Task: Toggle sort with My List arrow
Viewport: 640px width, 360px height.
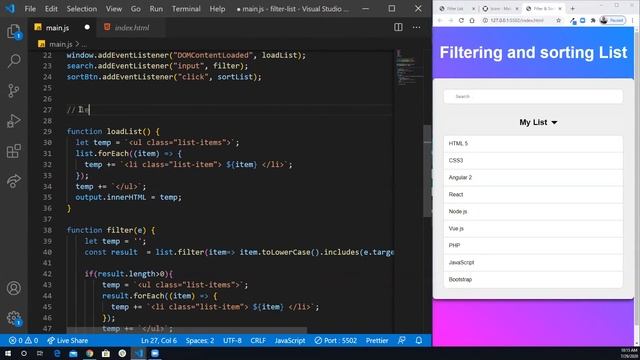Action: [554, 122]
